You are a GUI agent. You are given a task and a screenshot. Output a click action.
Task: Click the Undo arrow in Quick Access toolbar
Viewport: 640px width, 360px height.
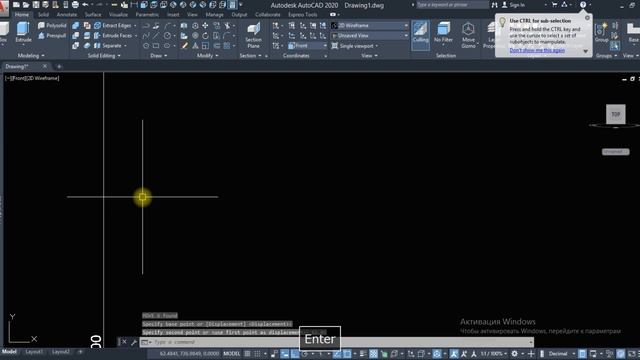[85, 5]
